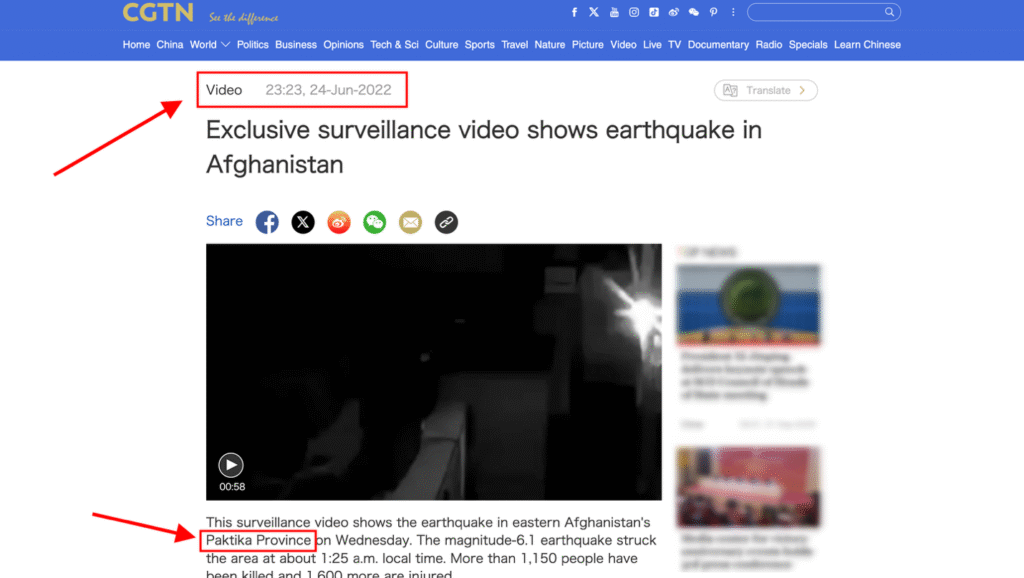The height and width of the screenshot is (578, 1024).
Task: Go to Tech & Sci section
Action: 394,44
